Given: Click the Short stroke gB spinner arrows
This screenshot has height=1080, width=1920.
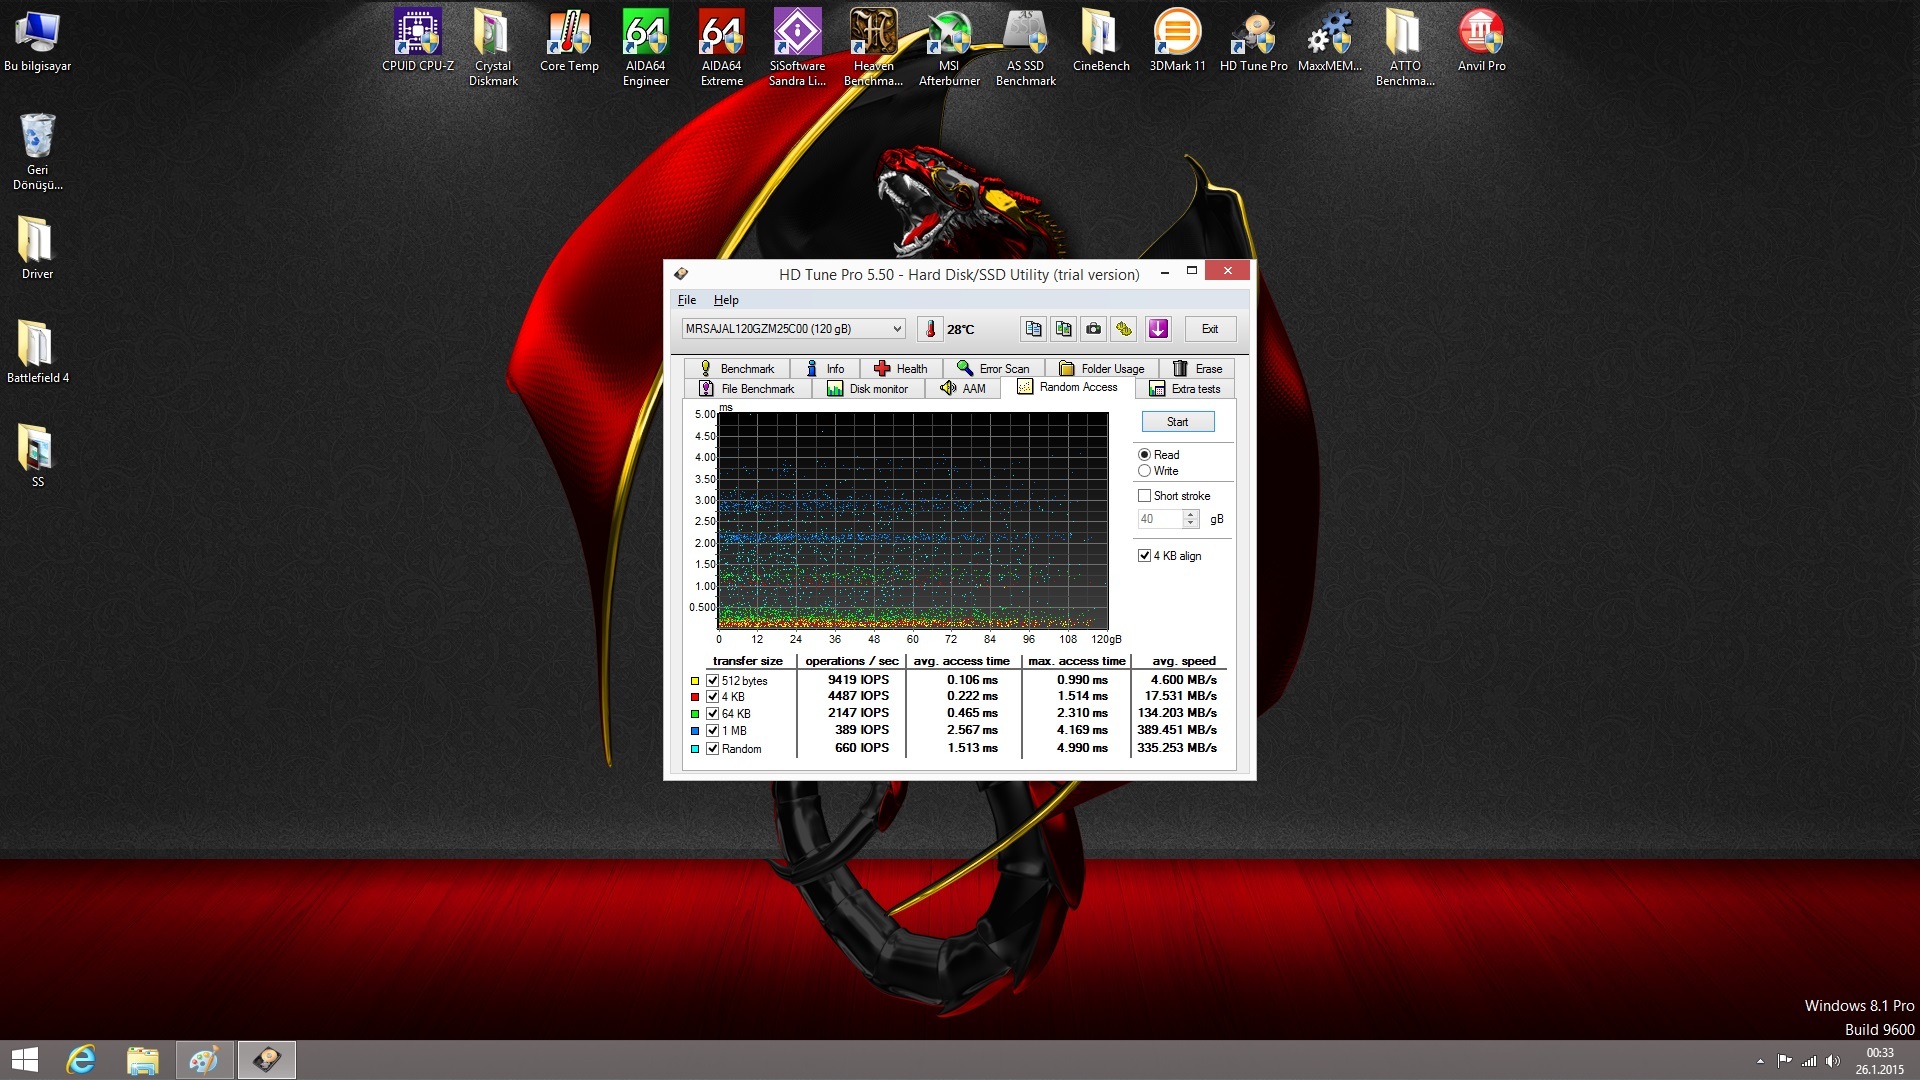Looking at the screenshot, I should click(1190, 519).
